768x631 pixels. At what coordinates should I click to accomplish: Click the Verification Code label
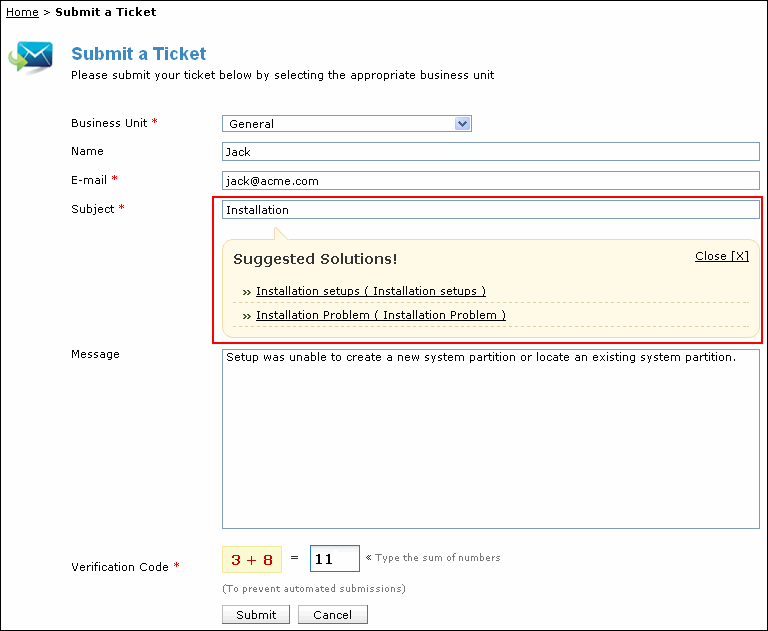coord(120,567)
